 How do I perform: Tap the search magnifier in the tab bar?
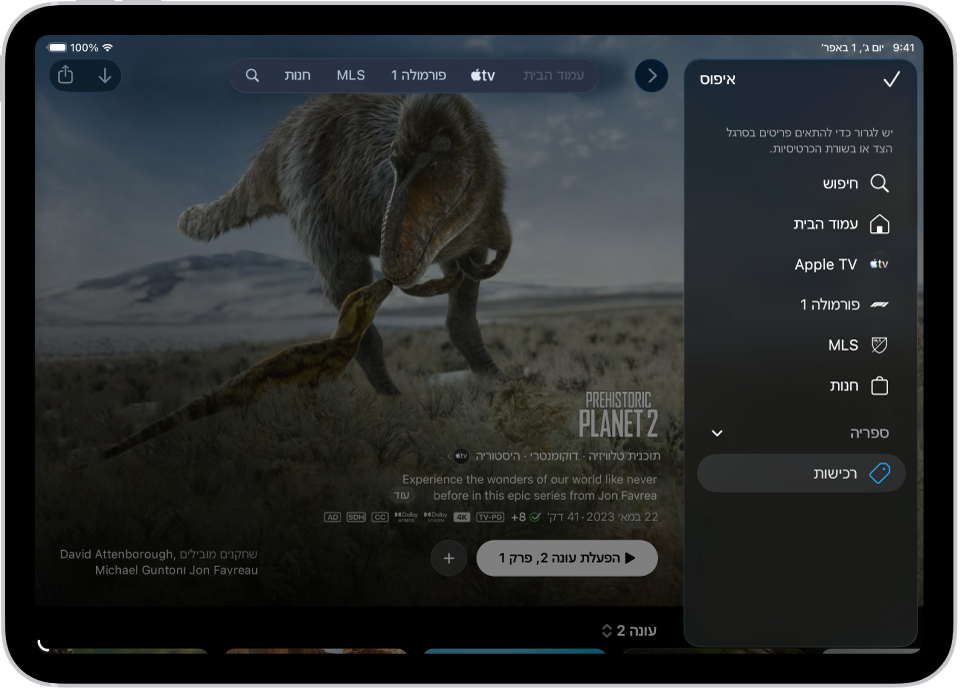click(252, 75)
